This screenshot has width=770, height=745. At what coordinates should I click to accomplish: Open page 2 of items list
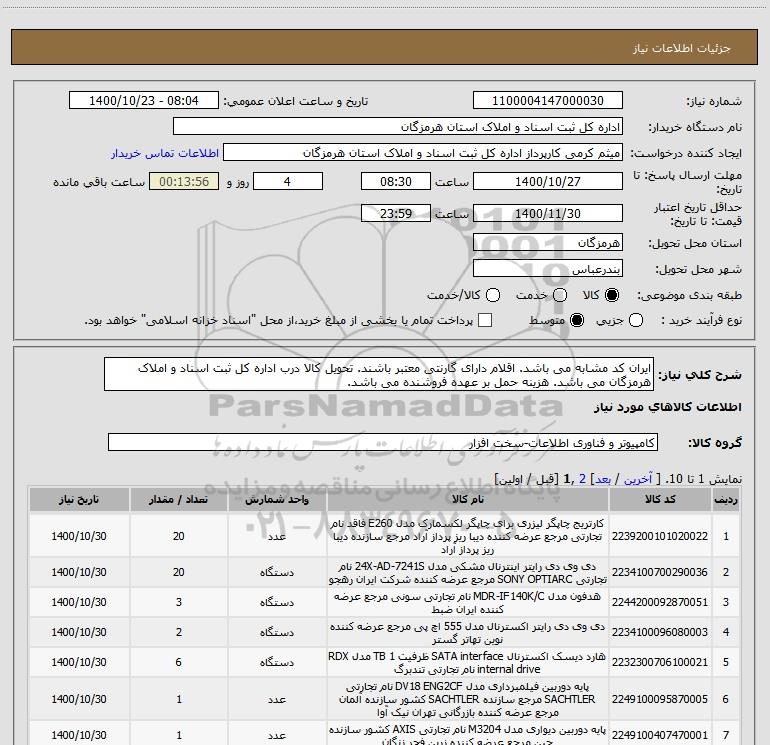coord(582,479)
